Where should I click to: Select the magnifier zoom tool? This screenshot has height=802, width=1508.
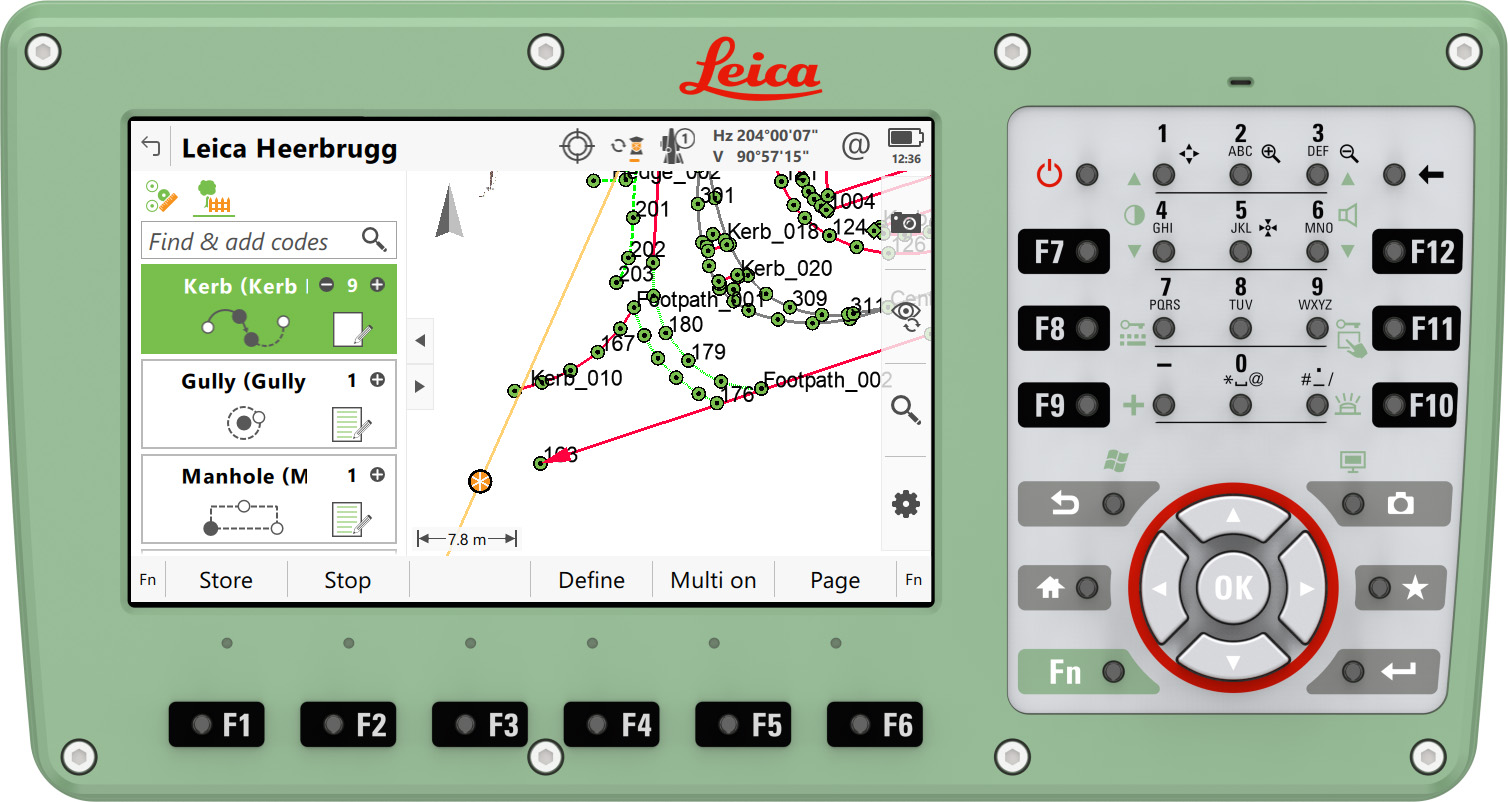[x=905, y=410]
